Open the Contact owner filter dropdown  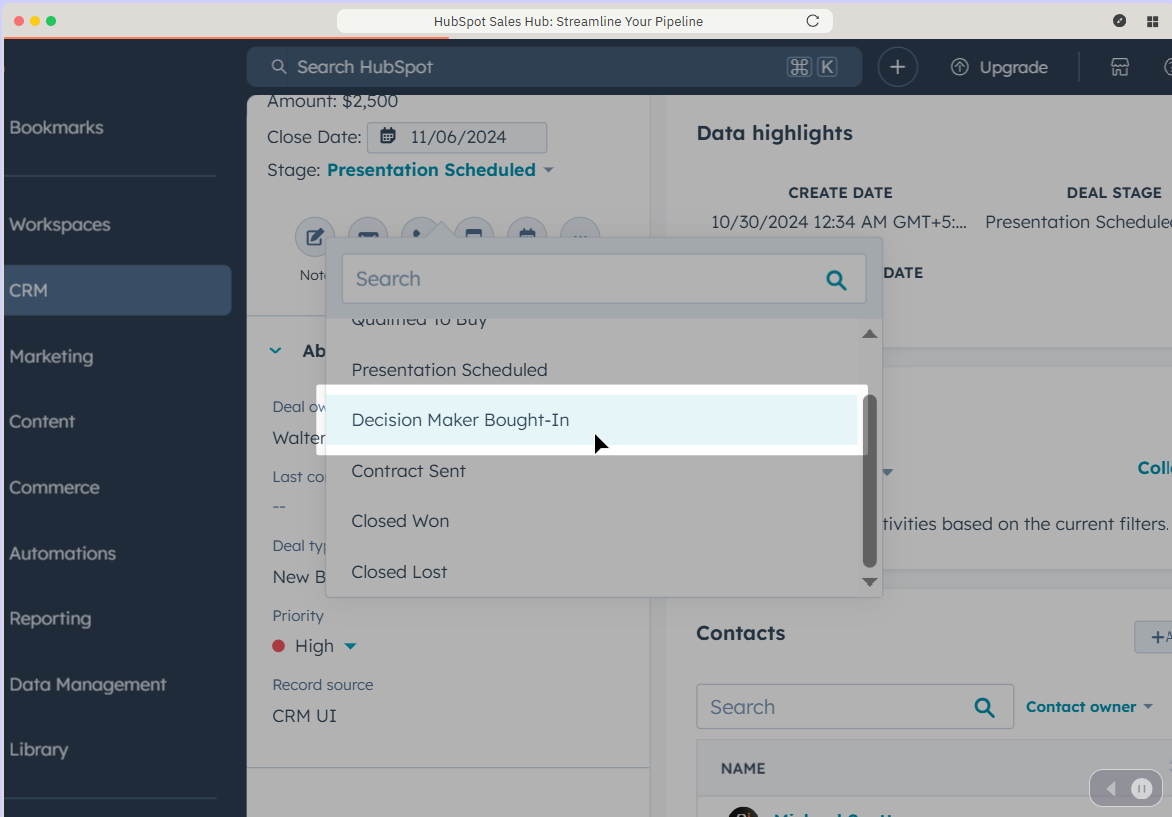[1089, 706]
